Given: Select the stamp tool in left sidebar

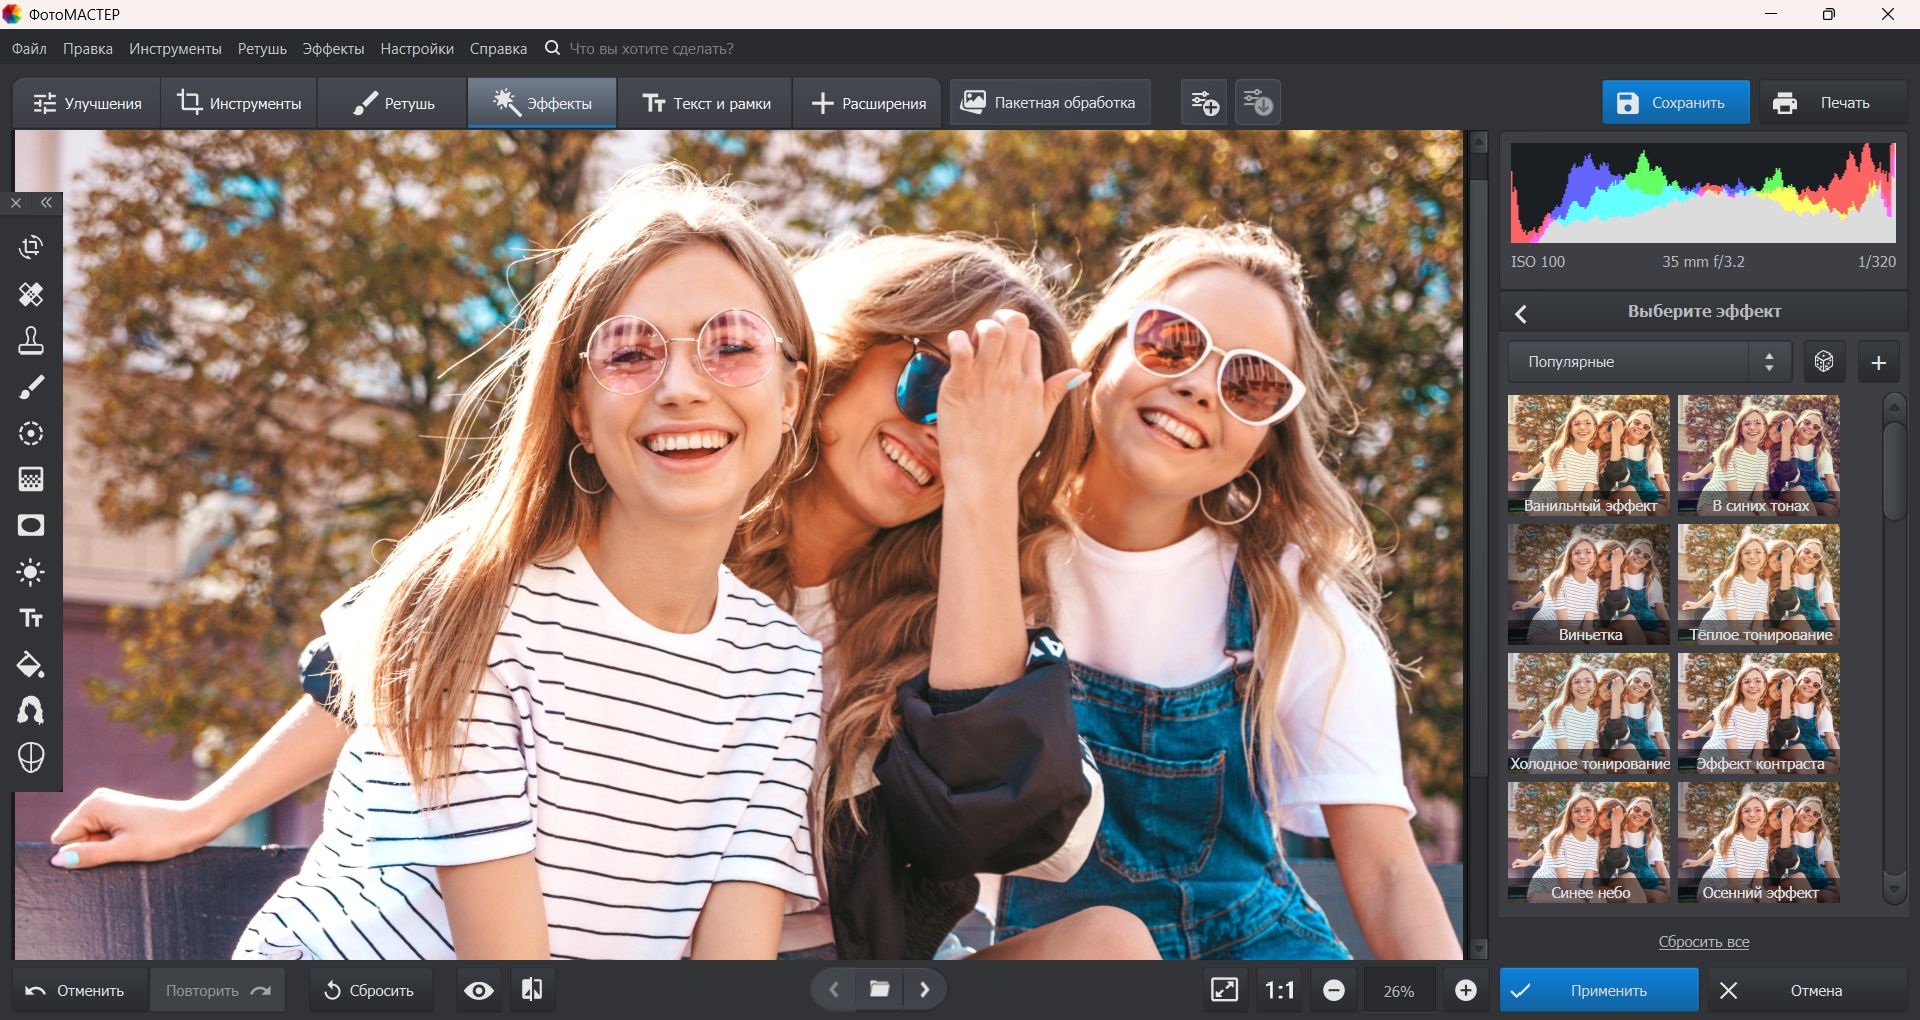Looking at the screenshot, I should 31,341.
